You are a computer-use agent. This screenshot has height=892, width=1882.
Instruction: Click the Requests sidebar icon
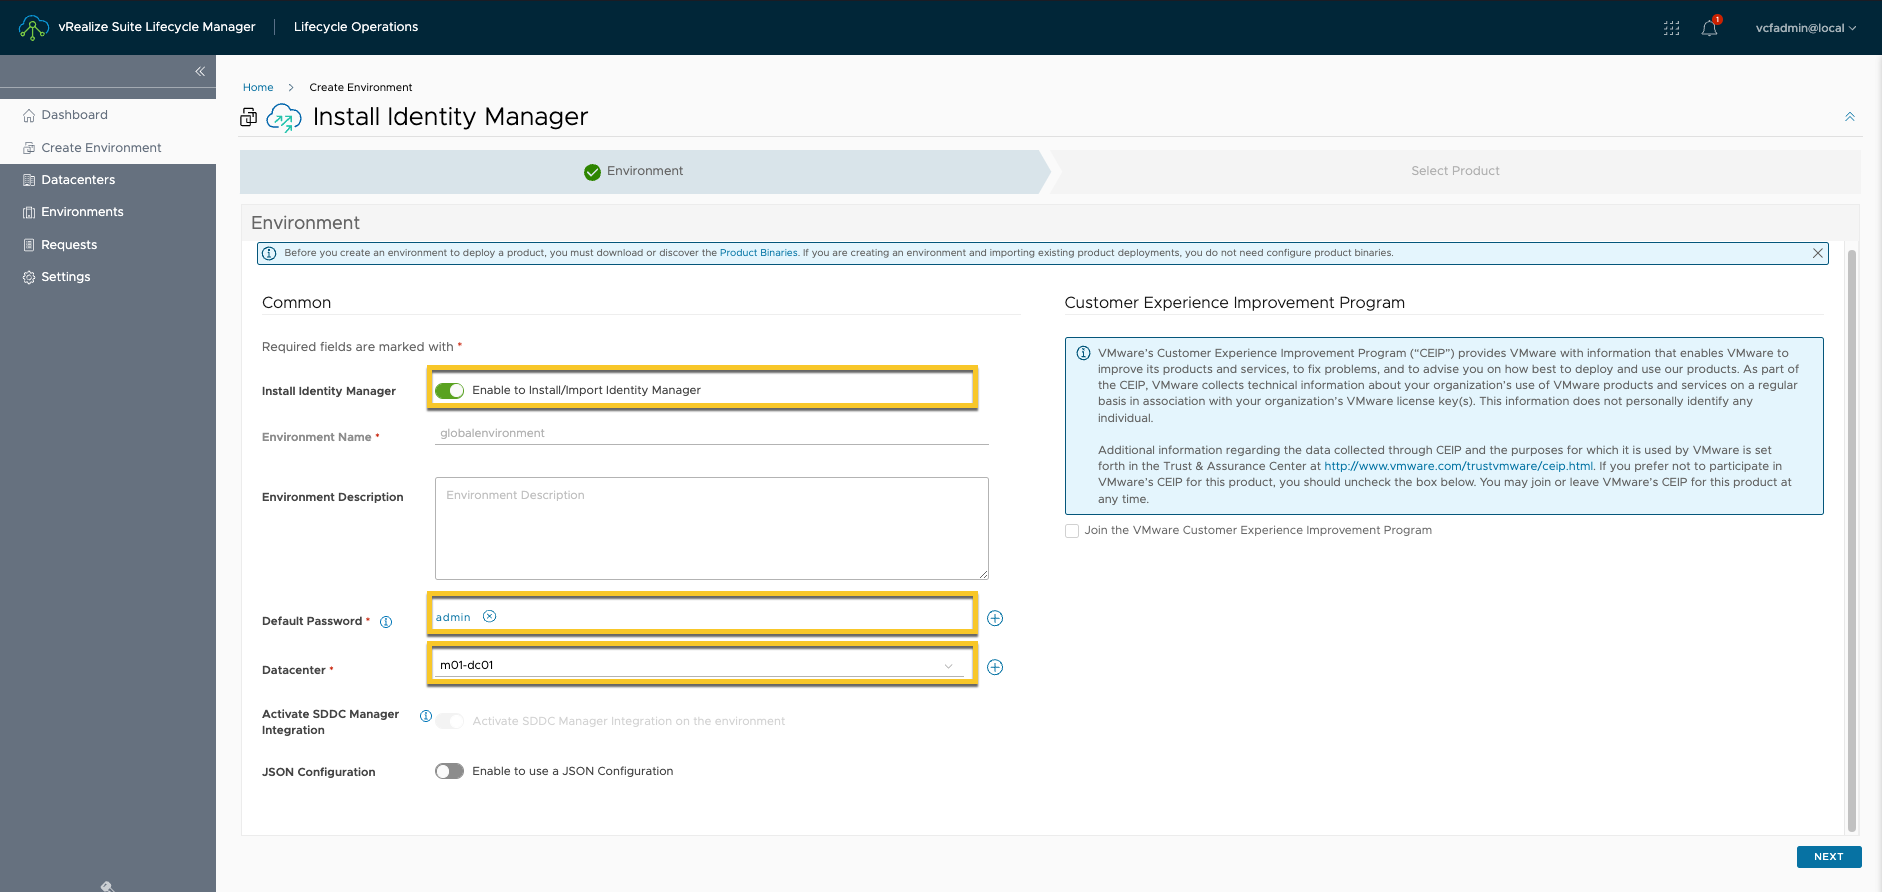[x=29, y=245]
